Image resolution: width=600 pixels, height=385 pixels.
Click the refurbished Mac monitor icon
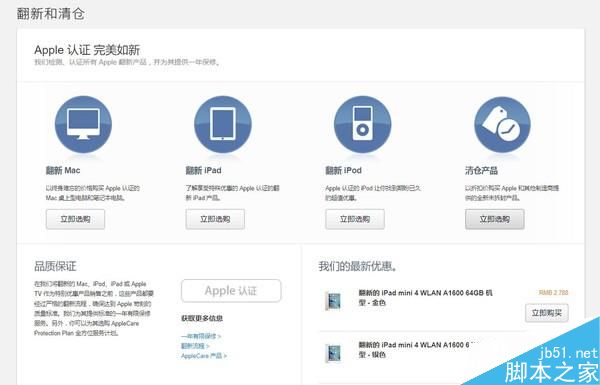(83, 125)
